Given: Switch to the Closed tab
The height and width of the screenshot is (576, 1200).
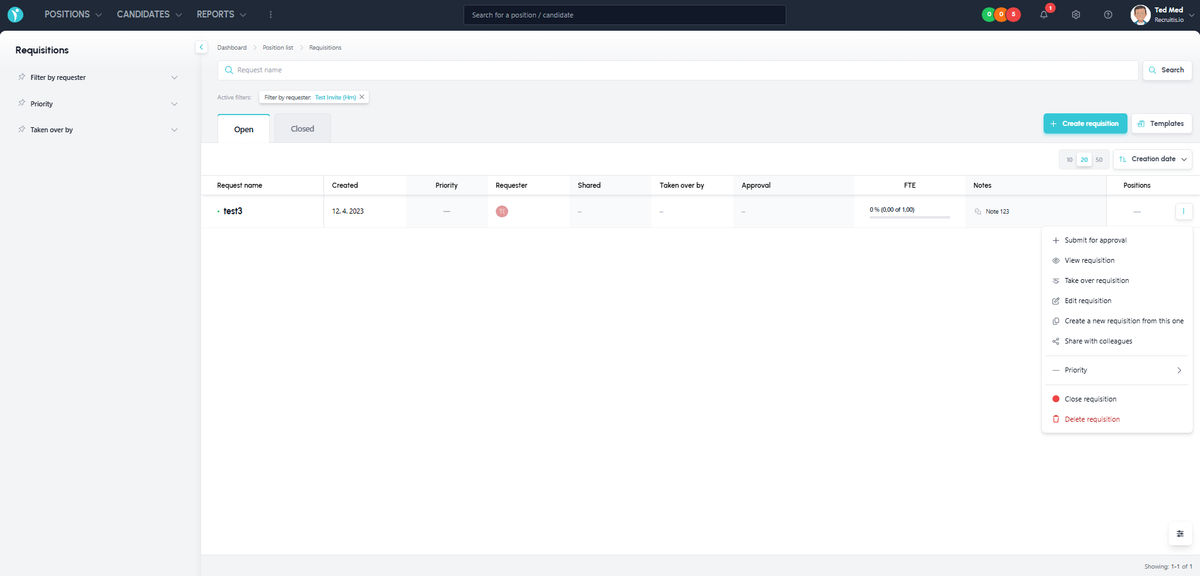Looking at the screenshot, I should coord(302,129).
